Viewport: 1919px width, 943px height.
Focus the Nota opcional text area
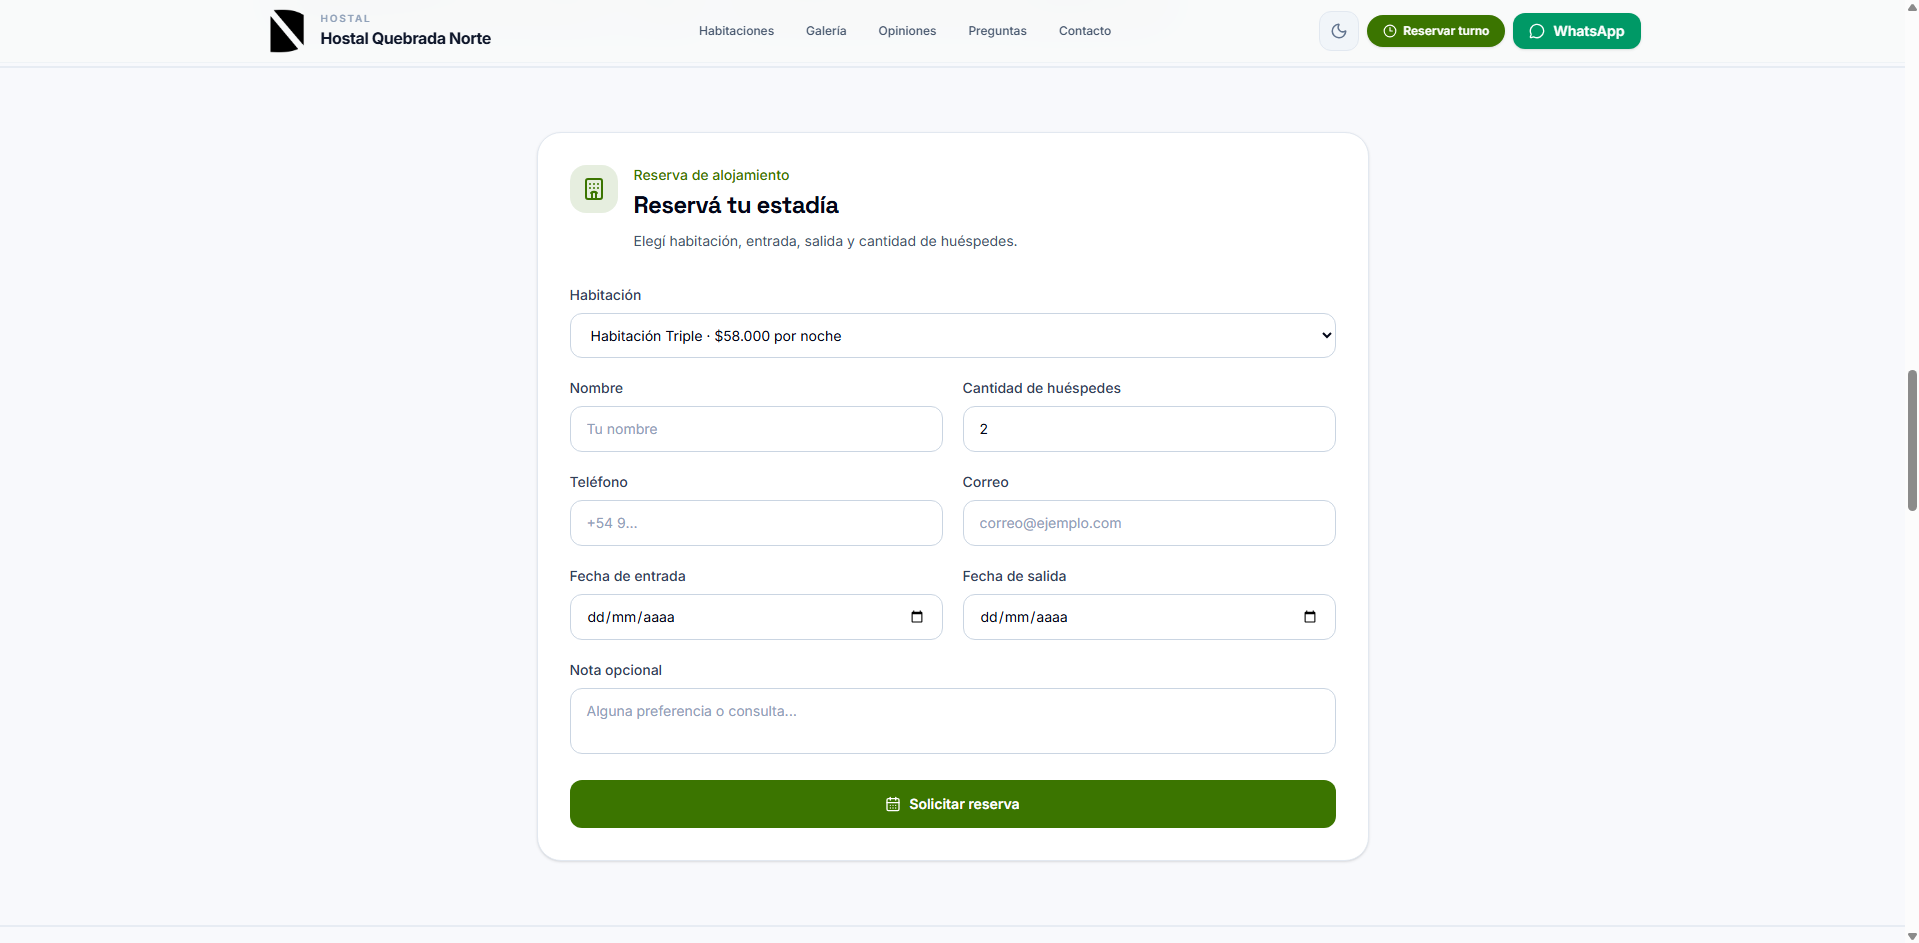click(x=952, y=721)
